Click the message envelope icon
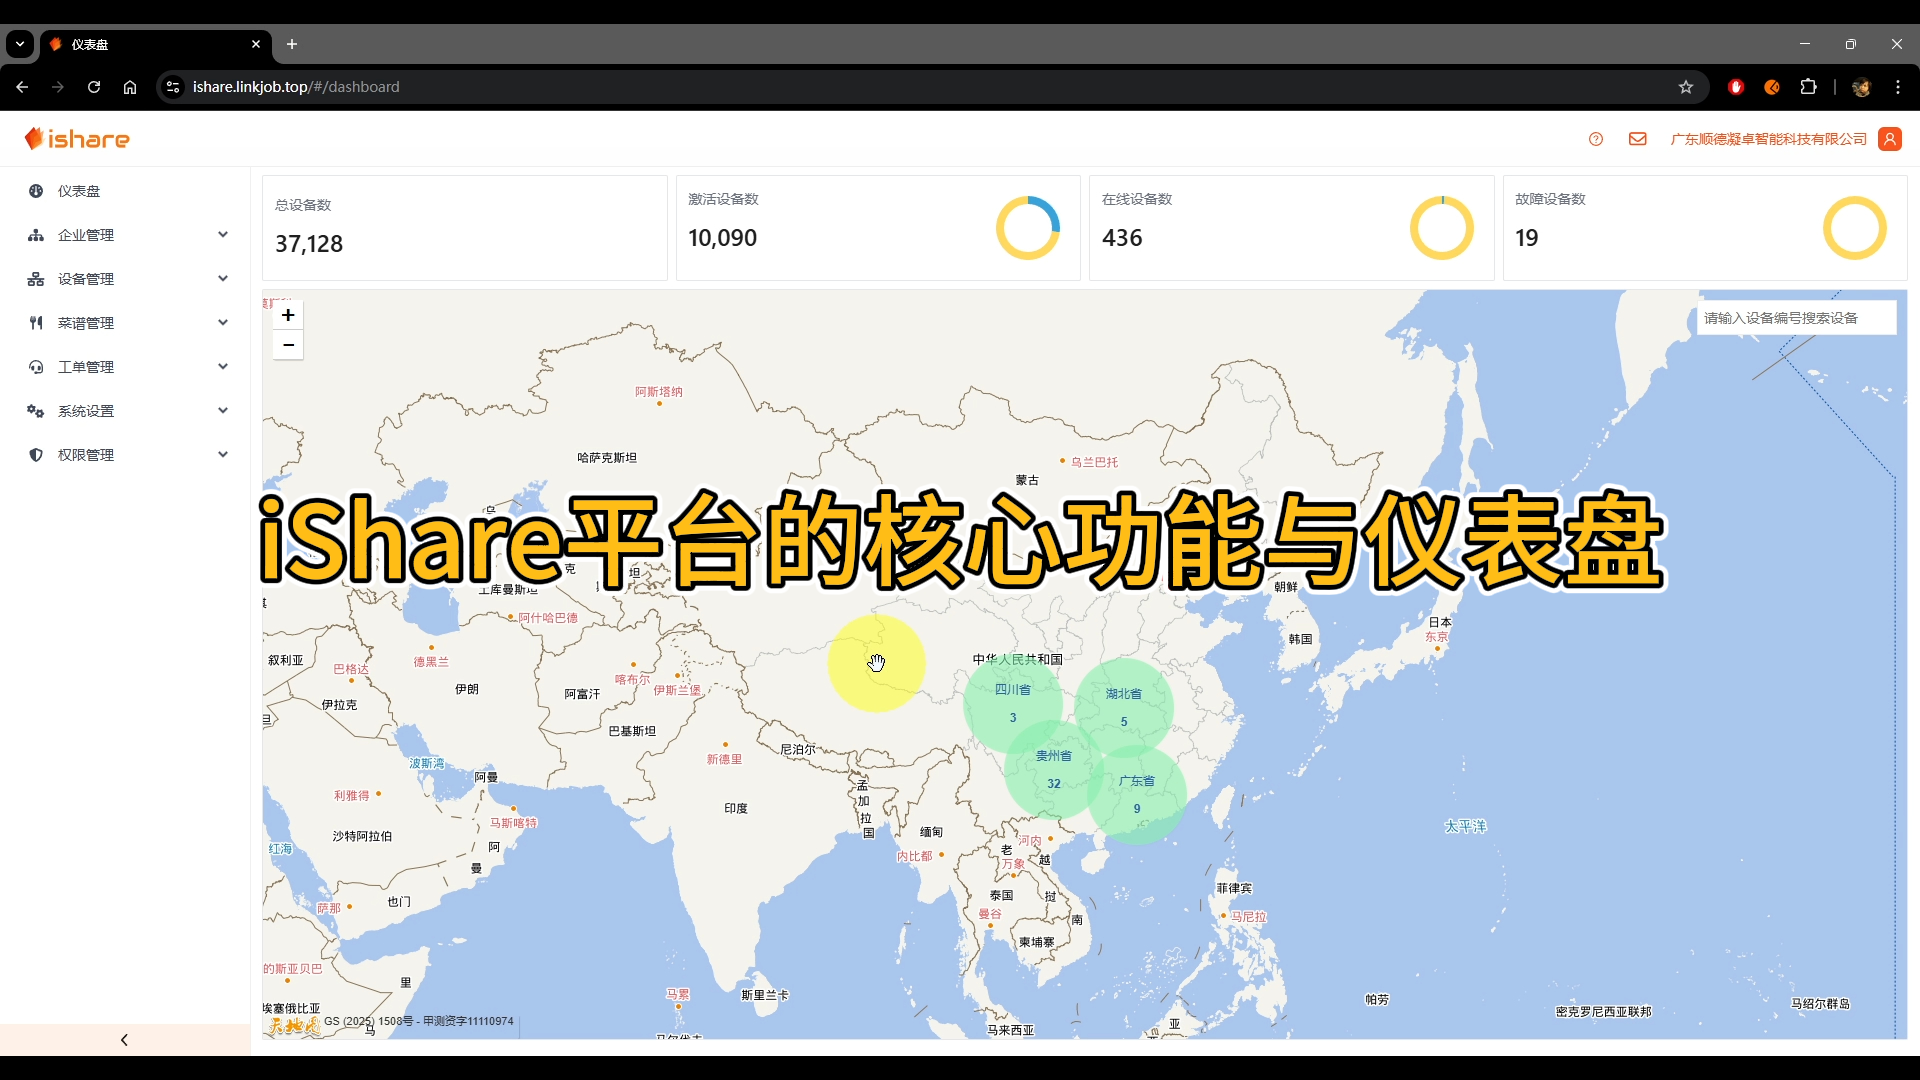1920x1080 pixels. (1637, 139)
